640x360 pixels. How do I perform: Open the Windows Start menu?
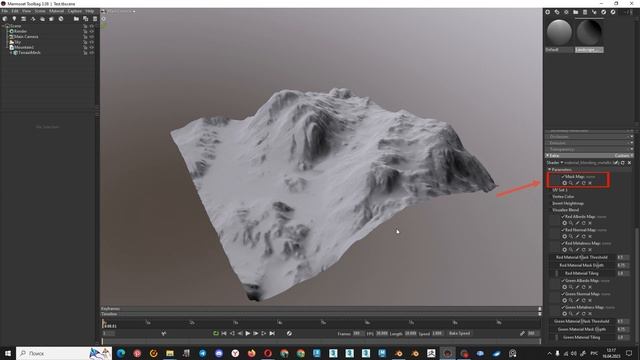coord(7,353)
